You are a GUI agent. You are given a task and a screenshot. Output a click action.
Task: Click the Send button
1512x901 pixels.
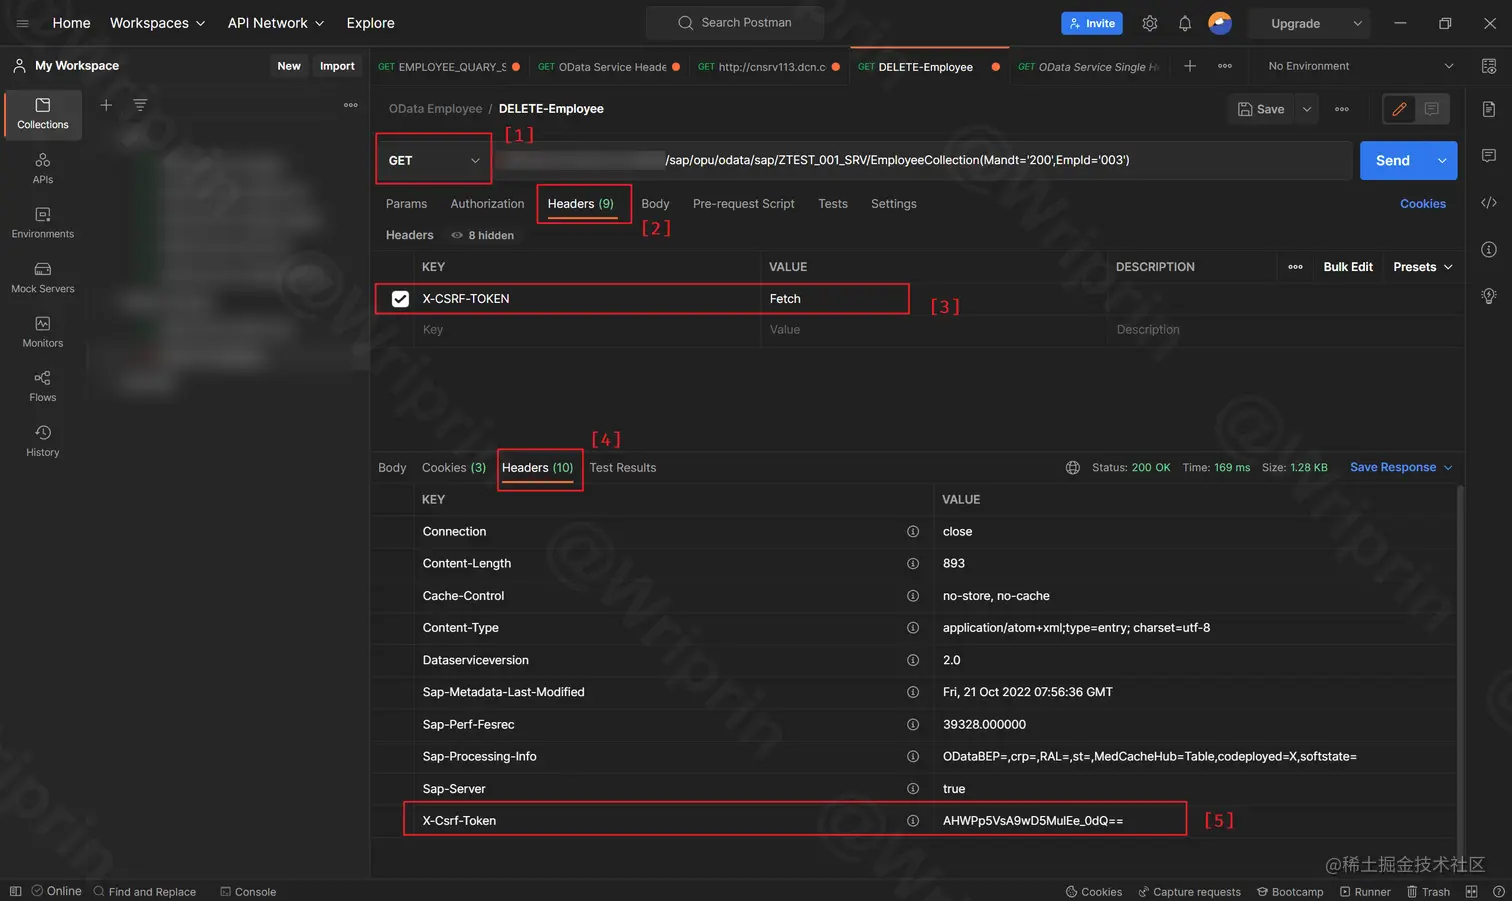pyautogui.click(x=1393, y=160)
